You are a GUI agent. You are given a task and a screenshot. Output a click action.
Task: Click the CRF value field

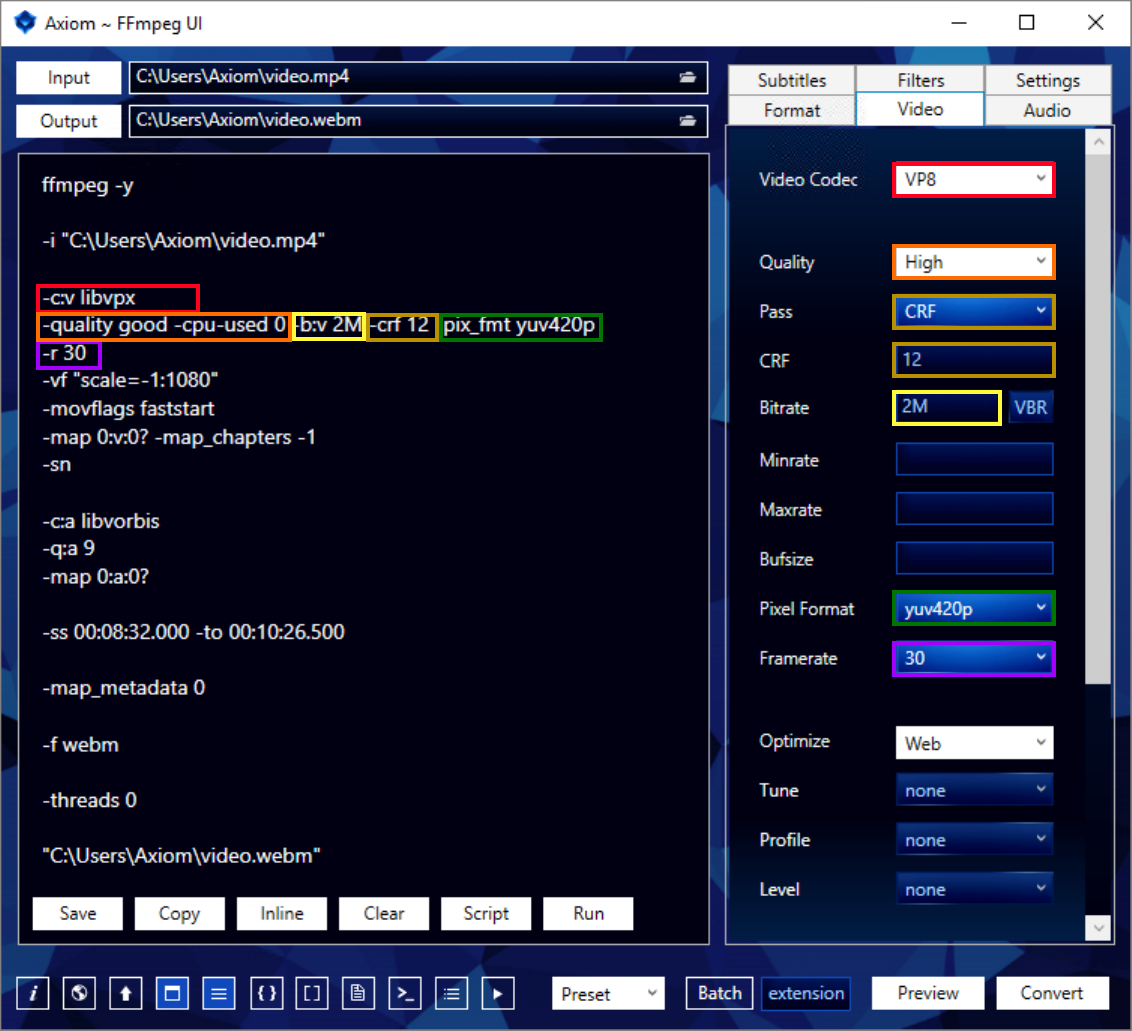(974, 360)
